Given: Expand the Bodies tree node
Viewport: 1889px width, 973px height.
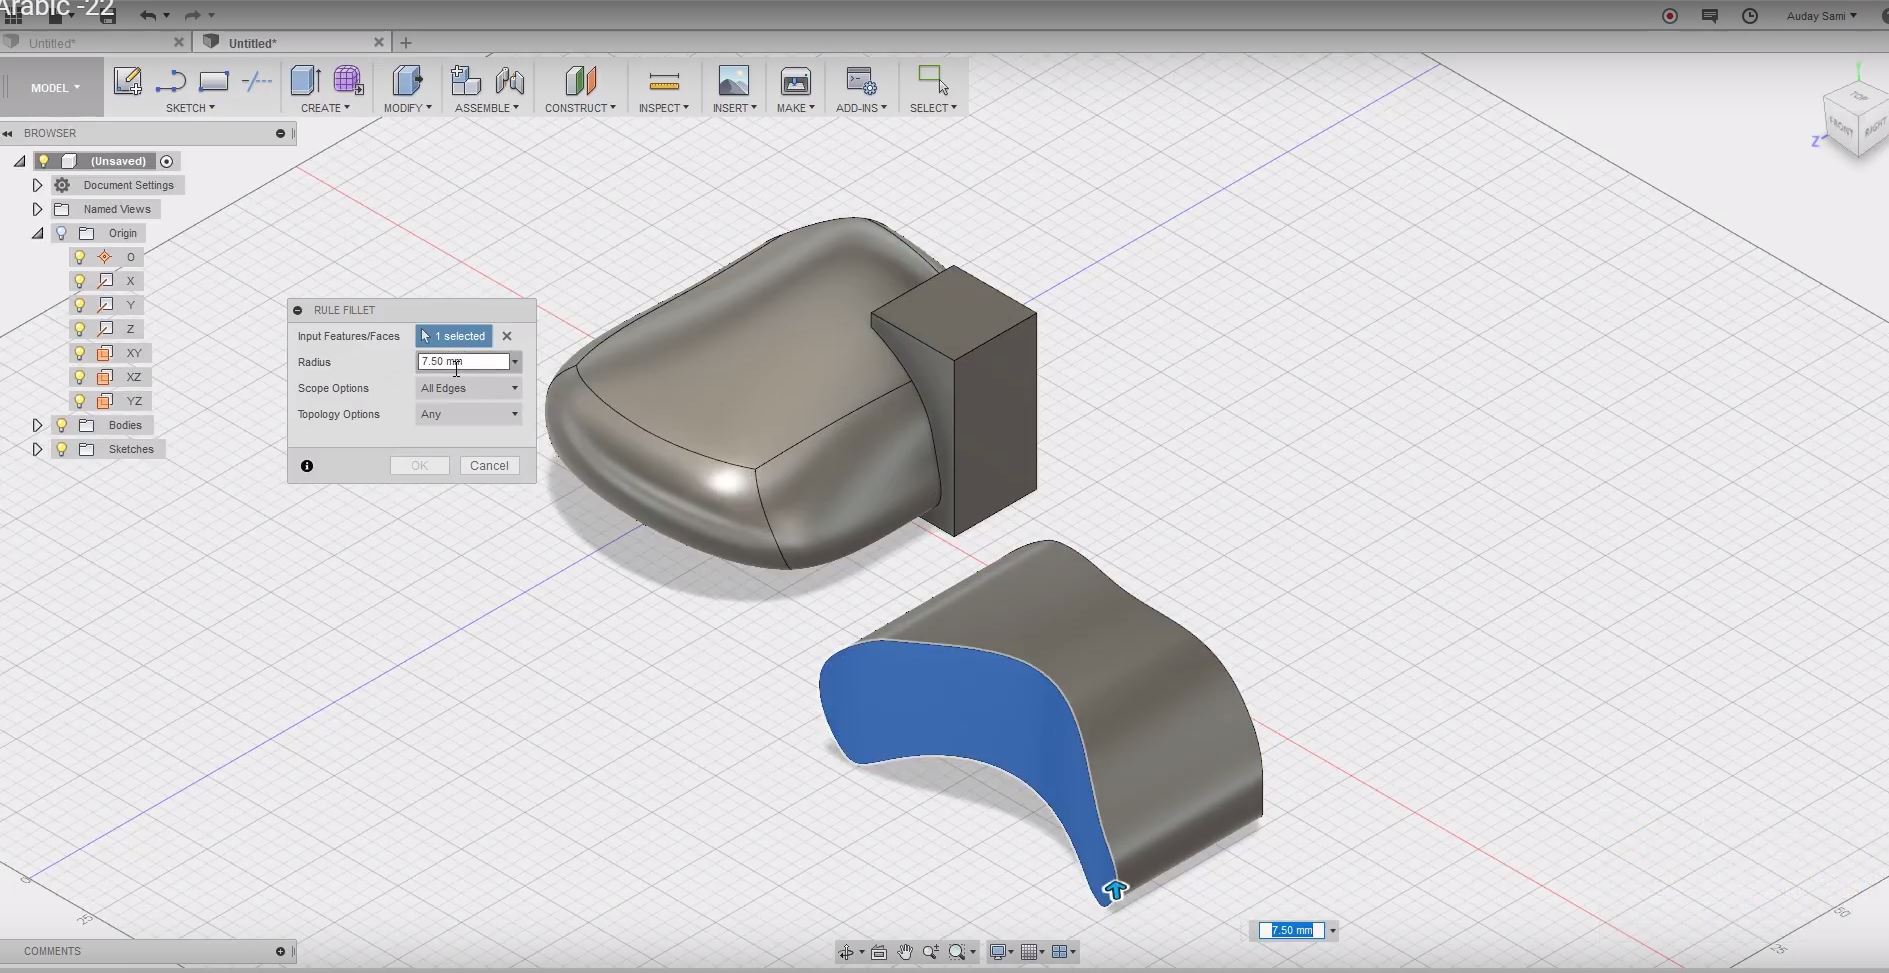Looking at the screenshot, I should click(x=38, y=424).
